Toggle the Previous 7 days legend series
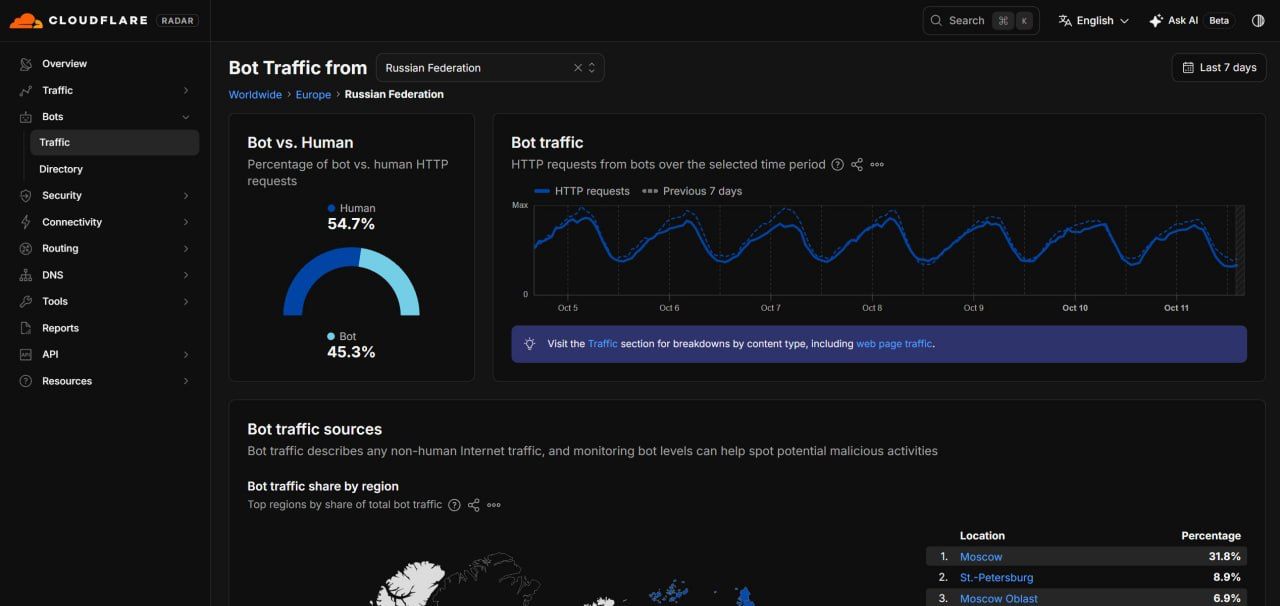Screen dimensions: 1280x606 (692, 191)
